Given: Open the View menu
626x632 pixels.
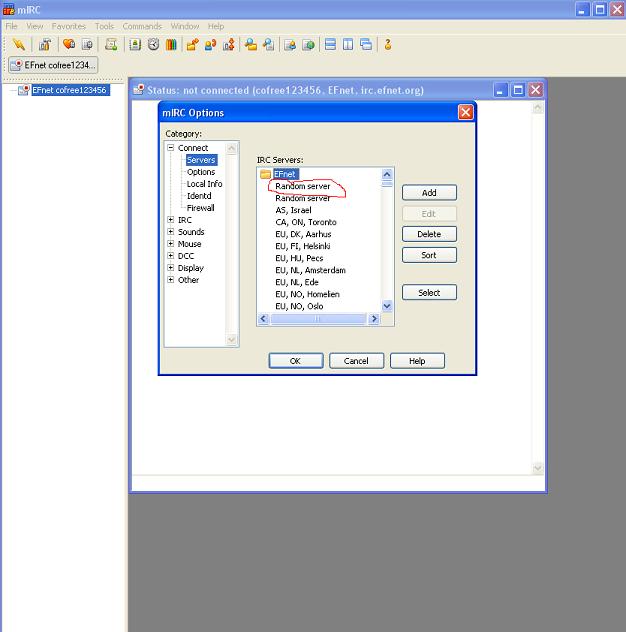Looking at the screenshot, I should [35, 26].
